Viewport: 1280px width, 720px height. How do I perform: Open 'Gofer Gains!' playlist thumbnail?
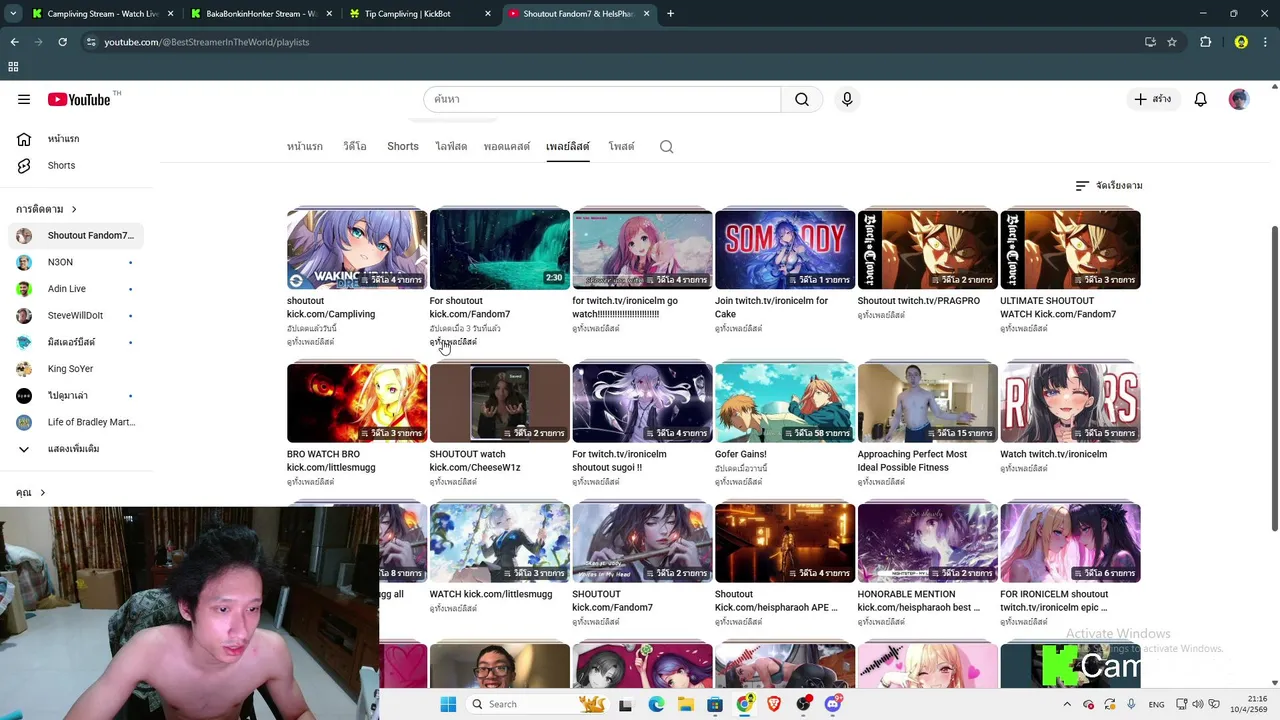785,403
